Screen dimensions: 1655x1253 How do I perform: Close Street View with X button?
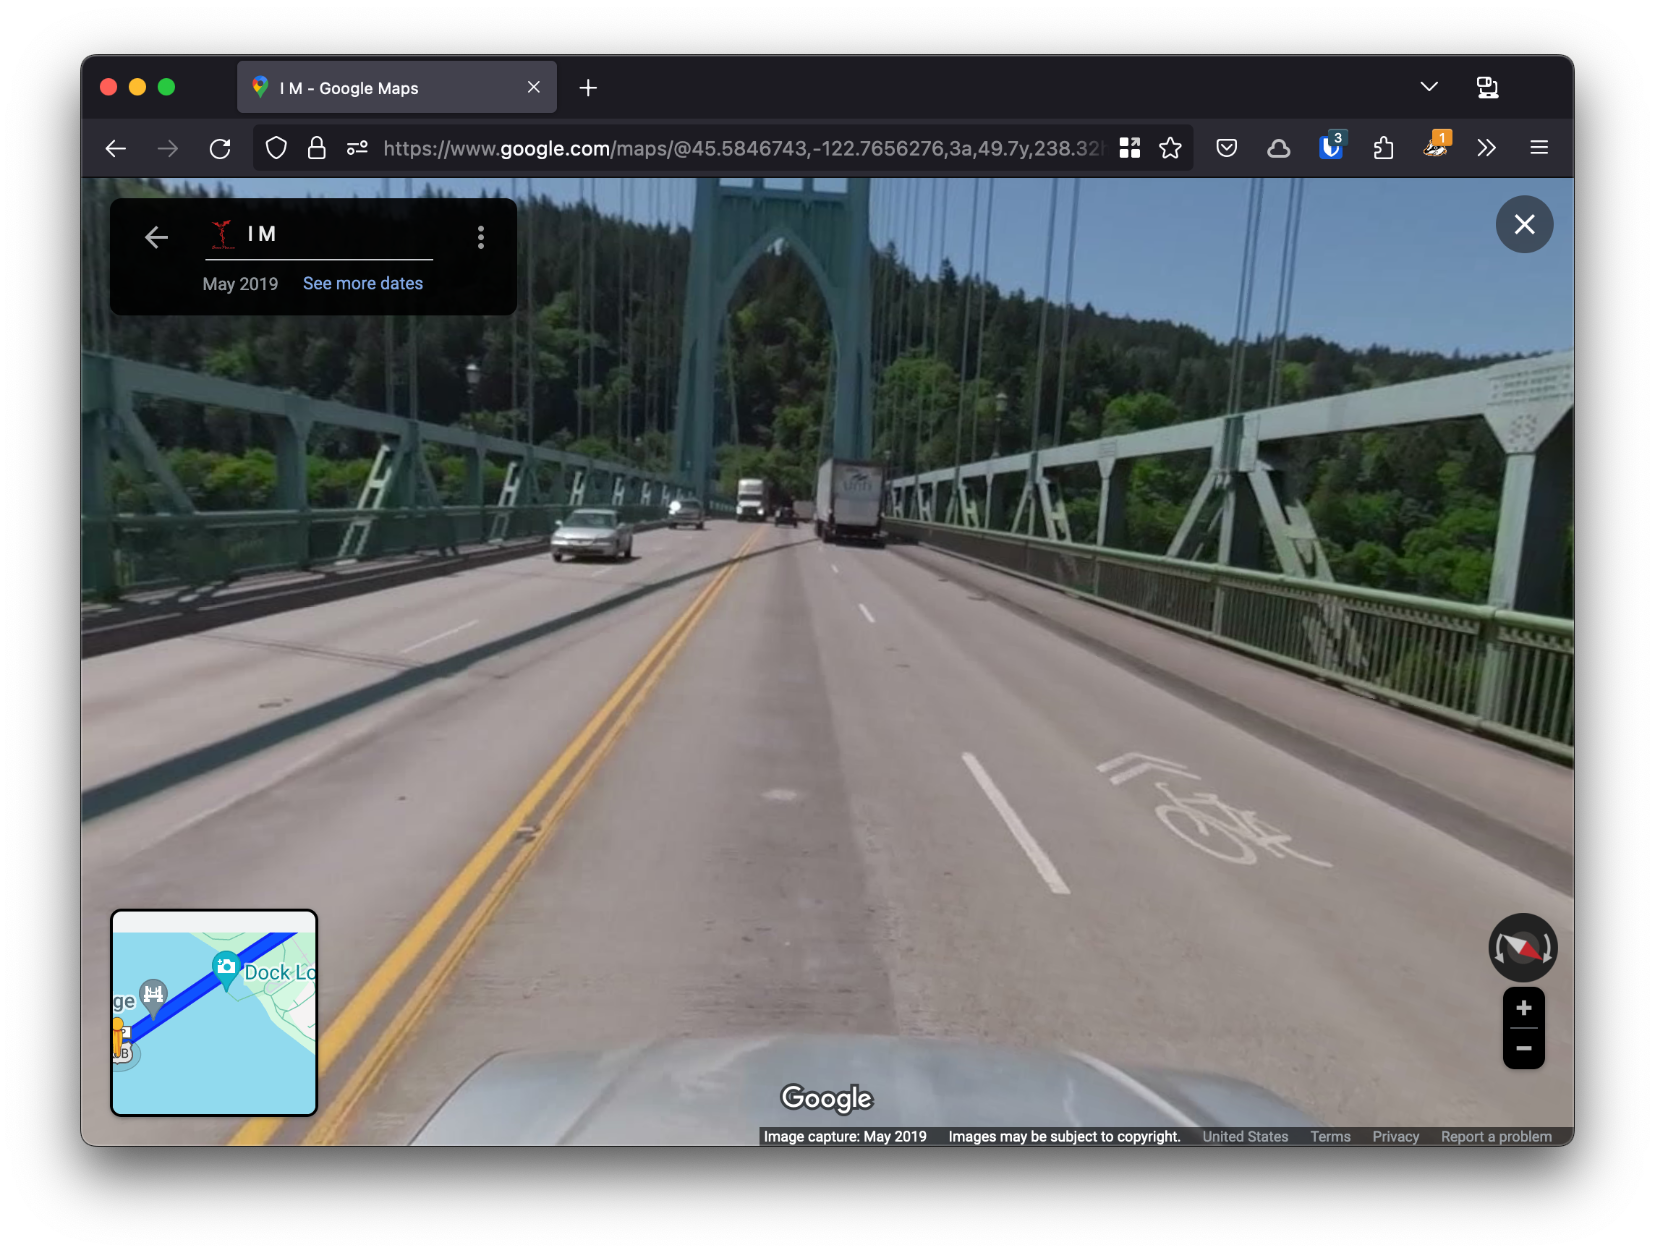(x=1523, y=225)
